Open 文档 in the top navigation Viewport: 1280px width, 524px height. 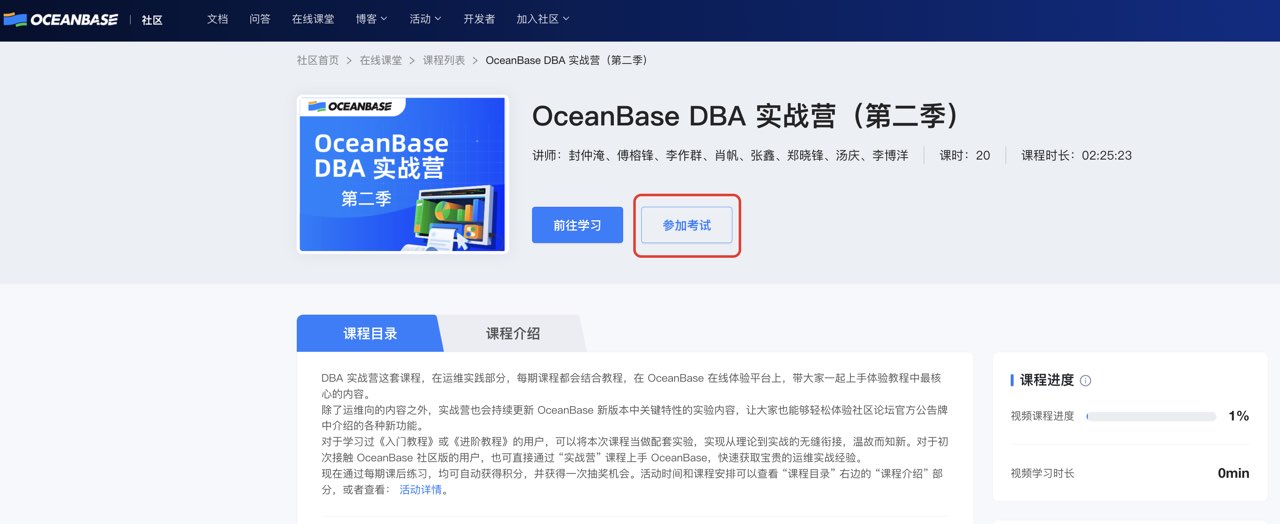click(x=217, y=19)
